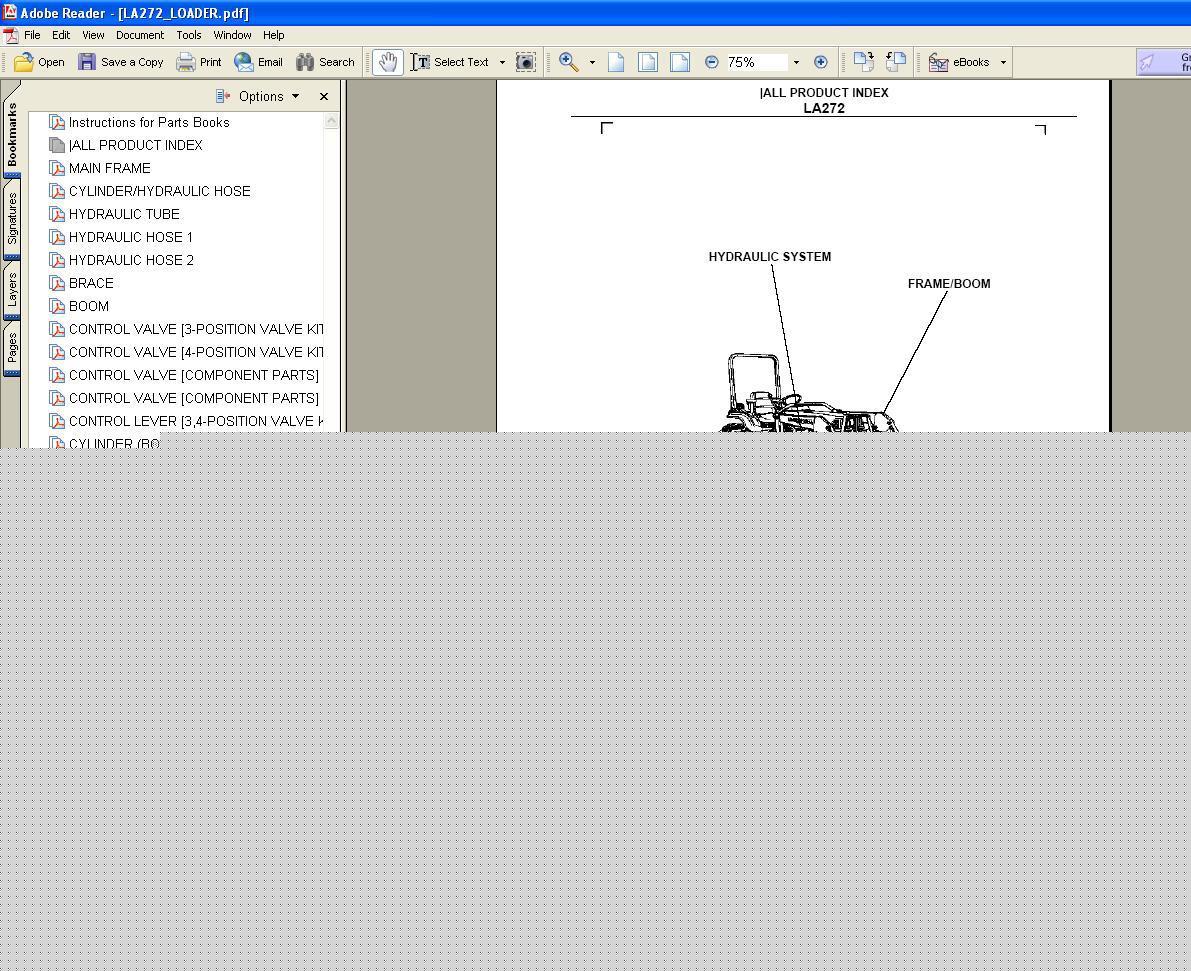Switch to the Pages side tab
Image resolution: width=1191 pixels, height=971 pixels.
tap(12, 349)
